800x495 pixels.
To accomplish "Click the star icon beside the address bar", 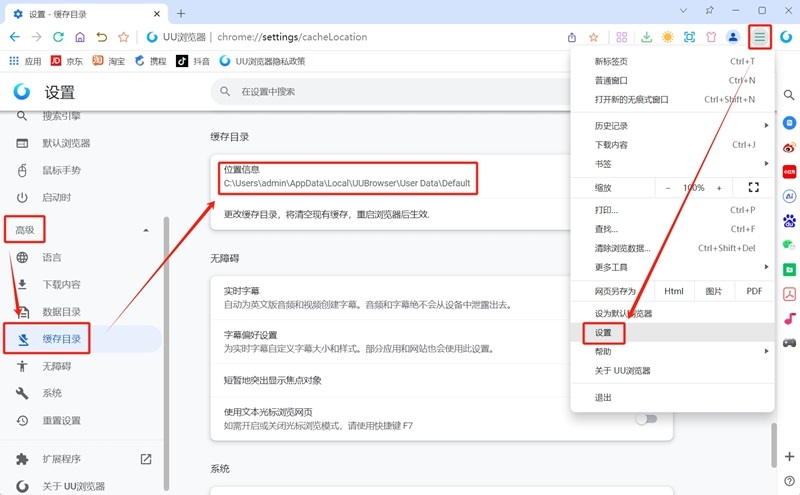I will [x=123, y=37].
